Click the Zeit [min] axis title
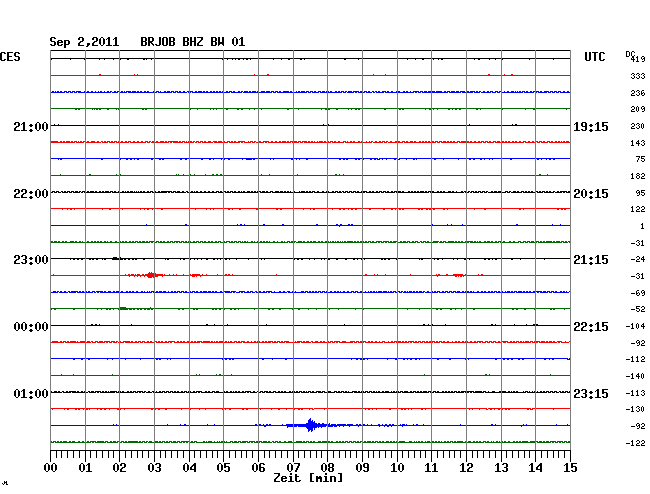 [308, 478]
